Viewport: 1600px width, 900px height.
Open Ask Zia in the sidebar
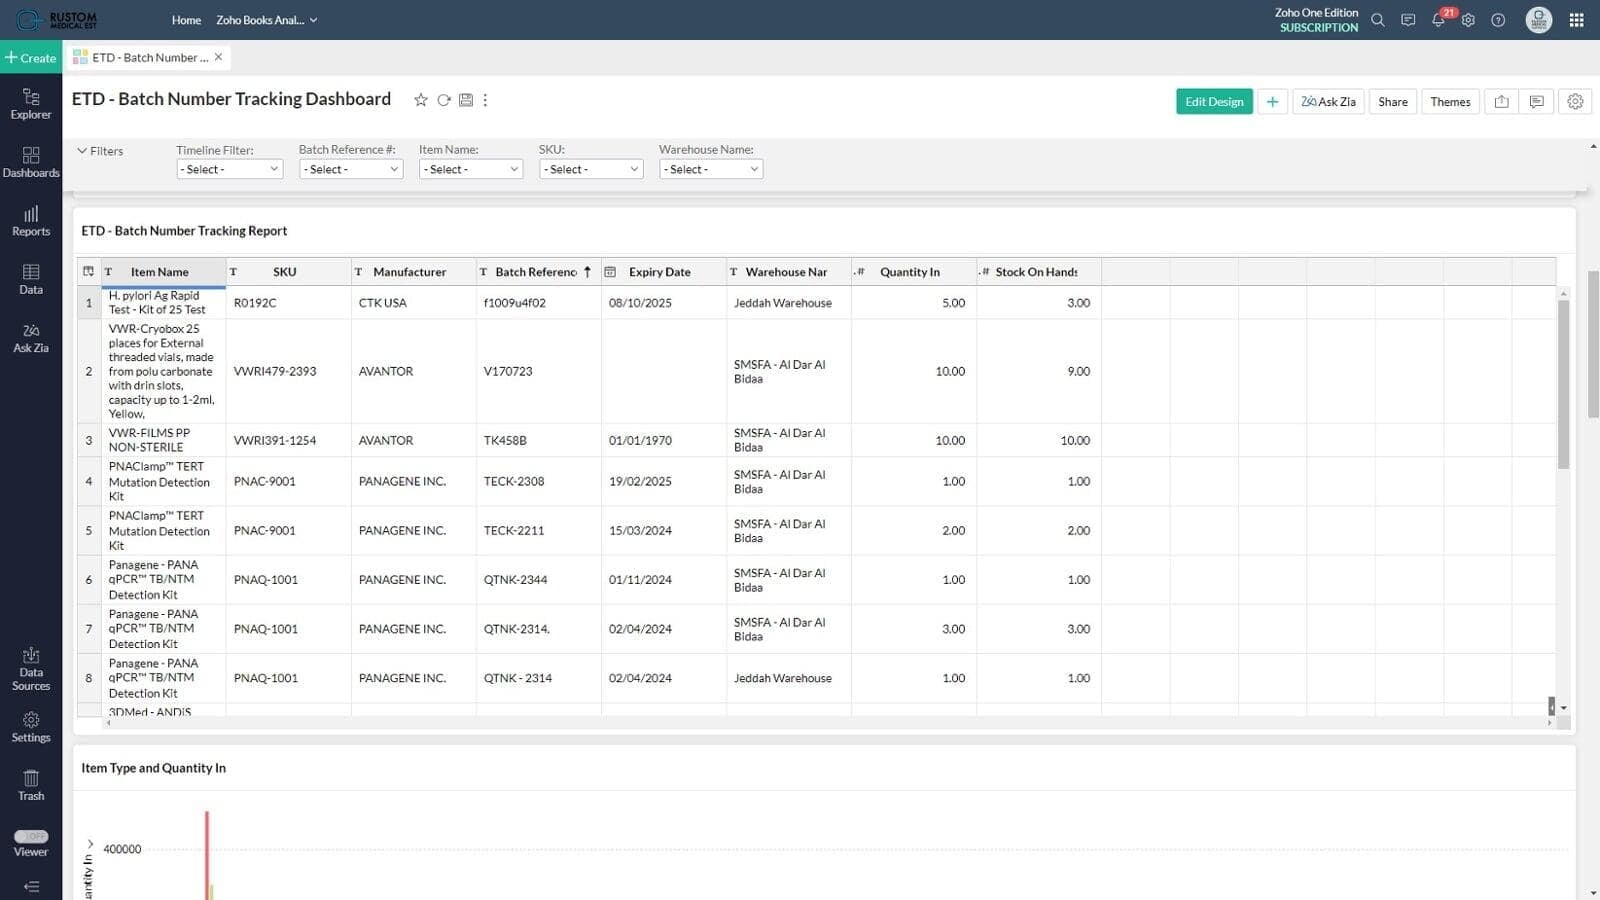tap(31, 338)
